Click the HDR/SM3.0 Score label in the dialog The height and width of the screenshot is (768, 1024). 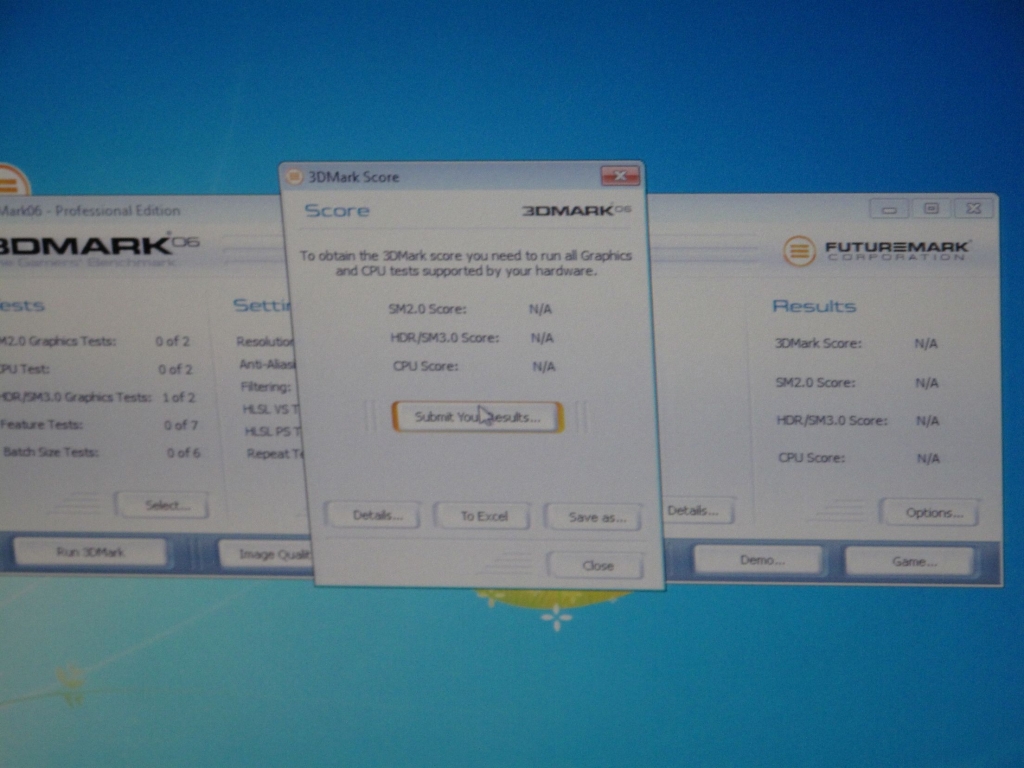(x=444, y=338)
